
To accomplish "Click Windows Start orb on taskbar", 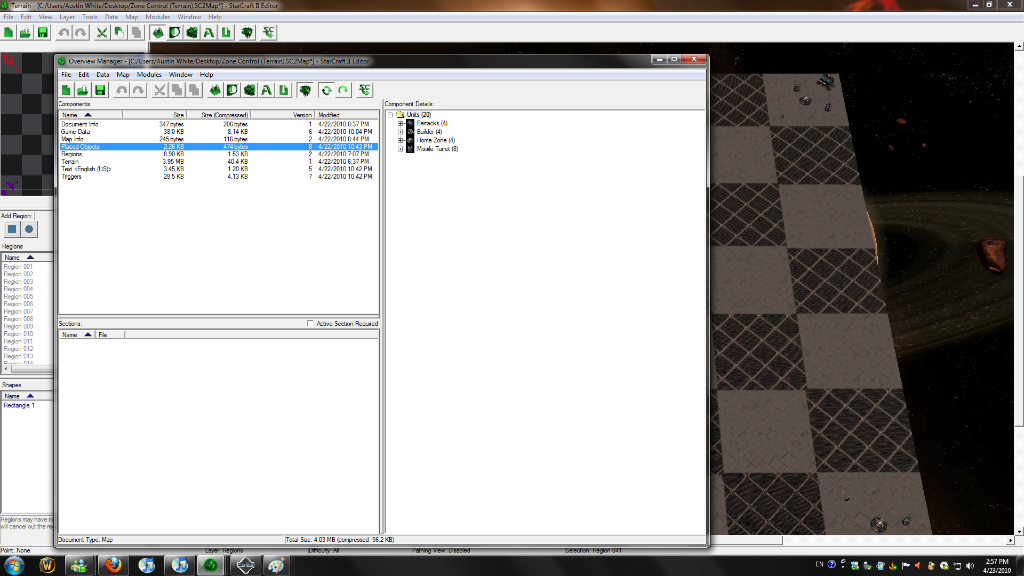I will [14, 565].
